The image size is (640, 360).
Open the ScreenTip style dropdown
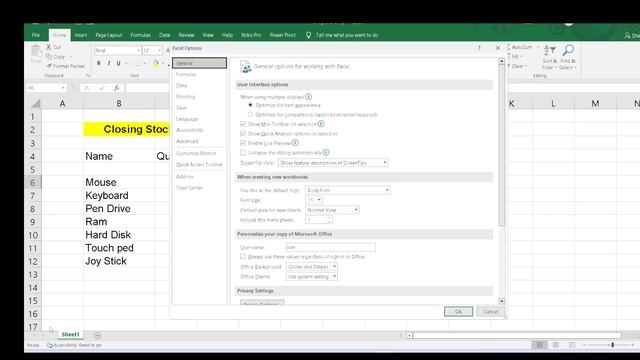(x=333, y=162)
